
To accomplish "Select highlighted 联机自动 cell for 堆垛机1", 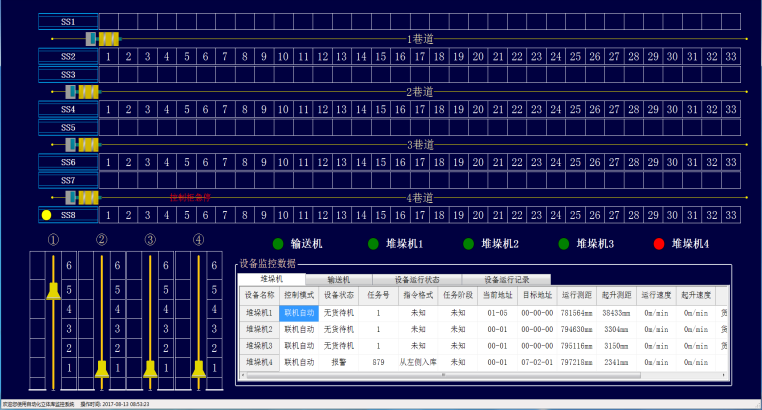I will tap(298, 313).
